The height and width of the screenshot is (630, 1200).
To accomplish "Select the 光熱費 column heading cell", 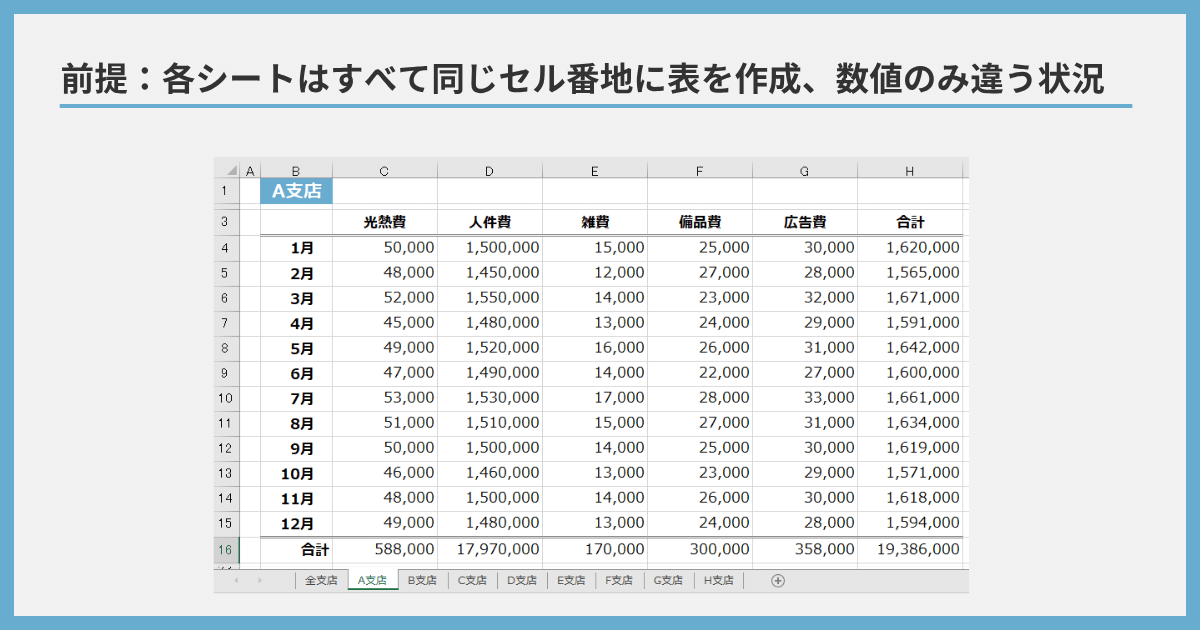I will click(x=385, y=221).
